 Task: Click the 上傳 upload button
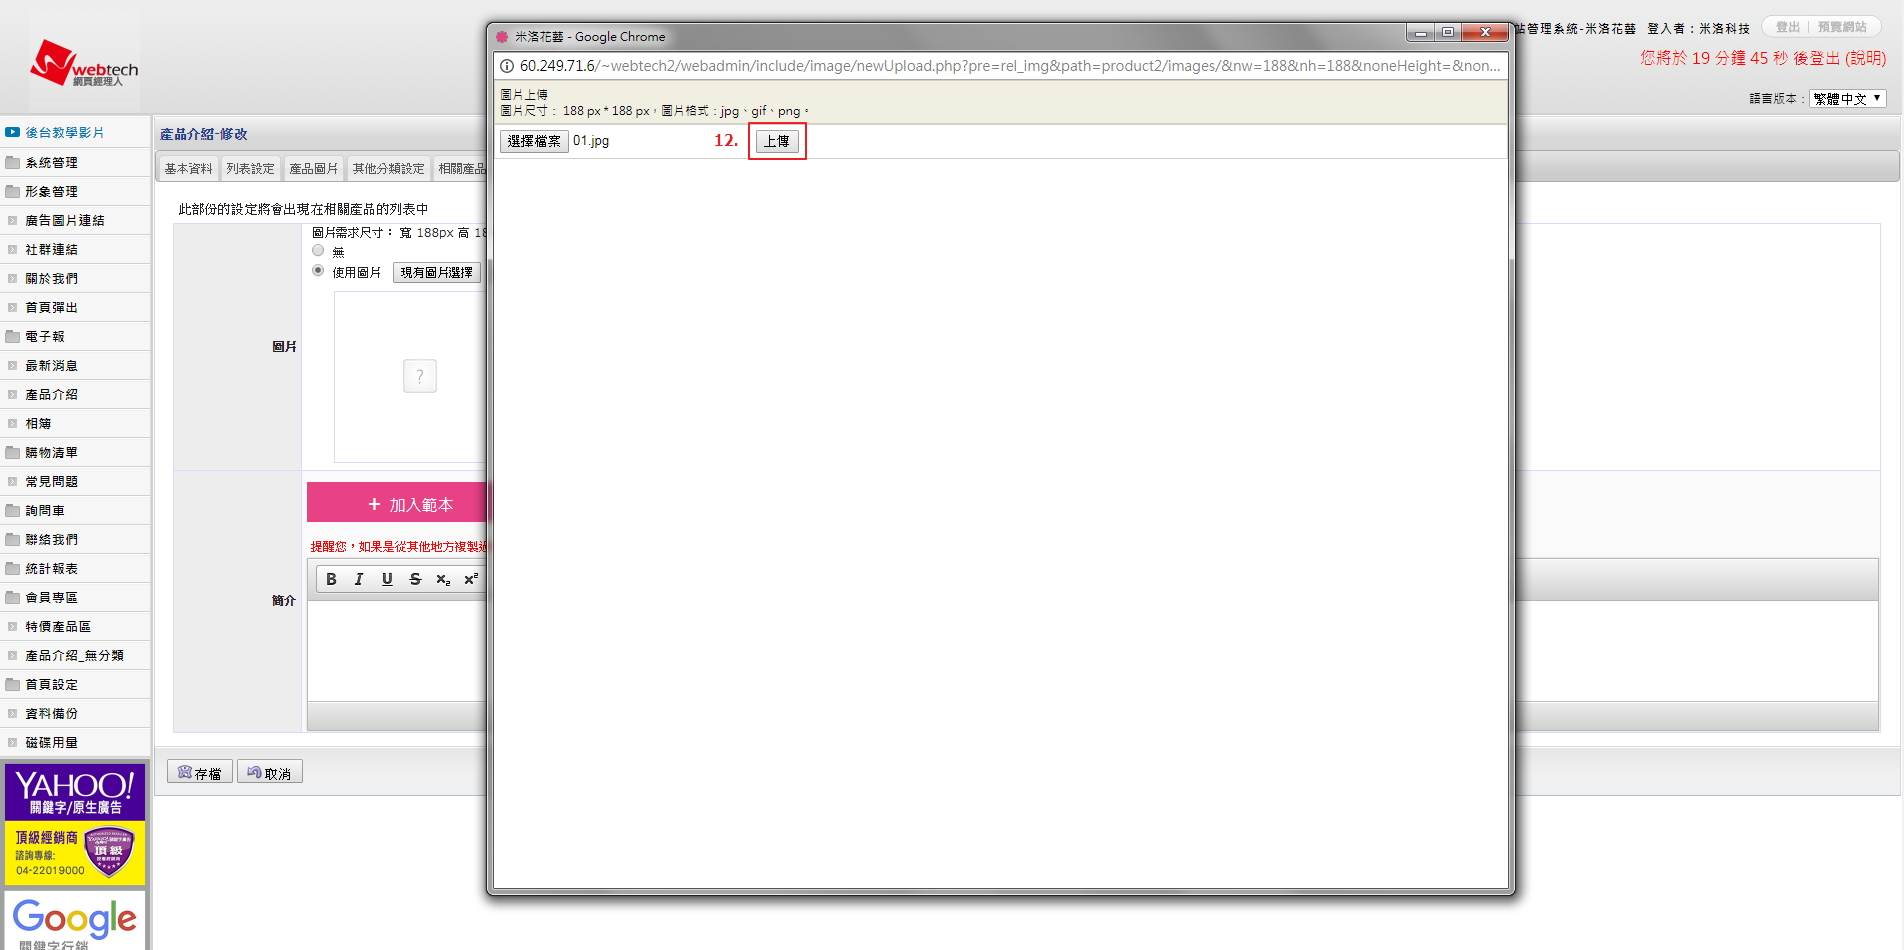777,141
